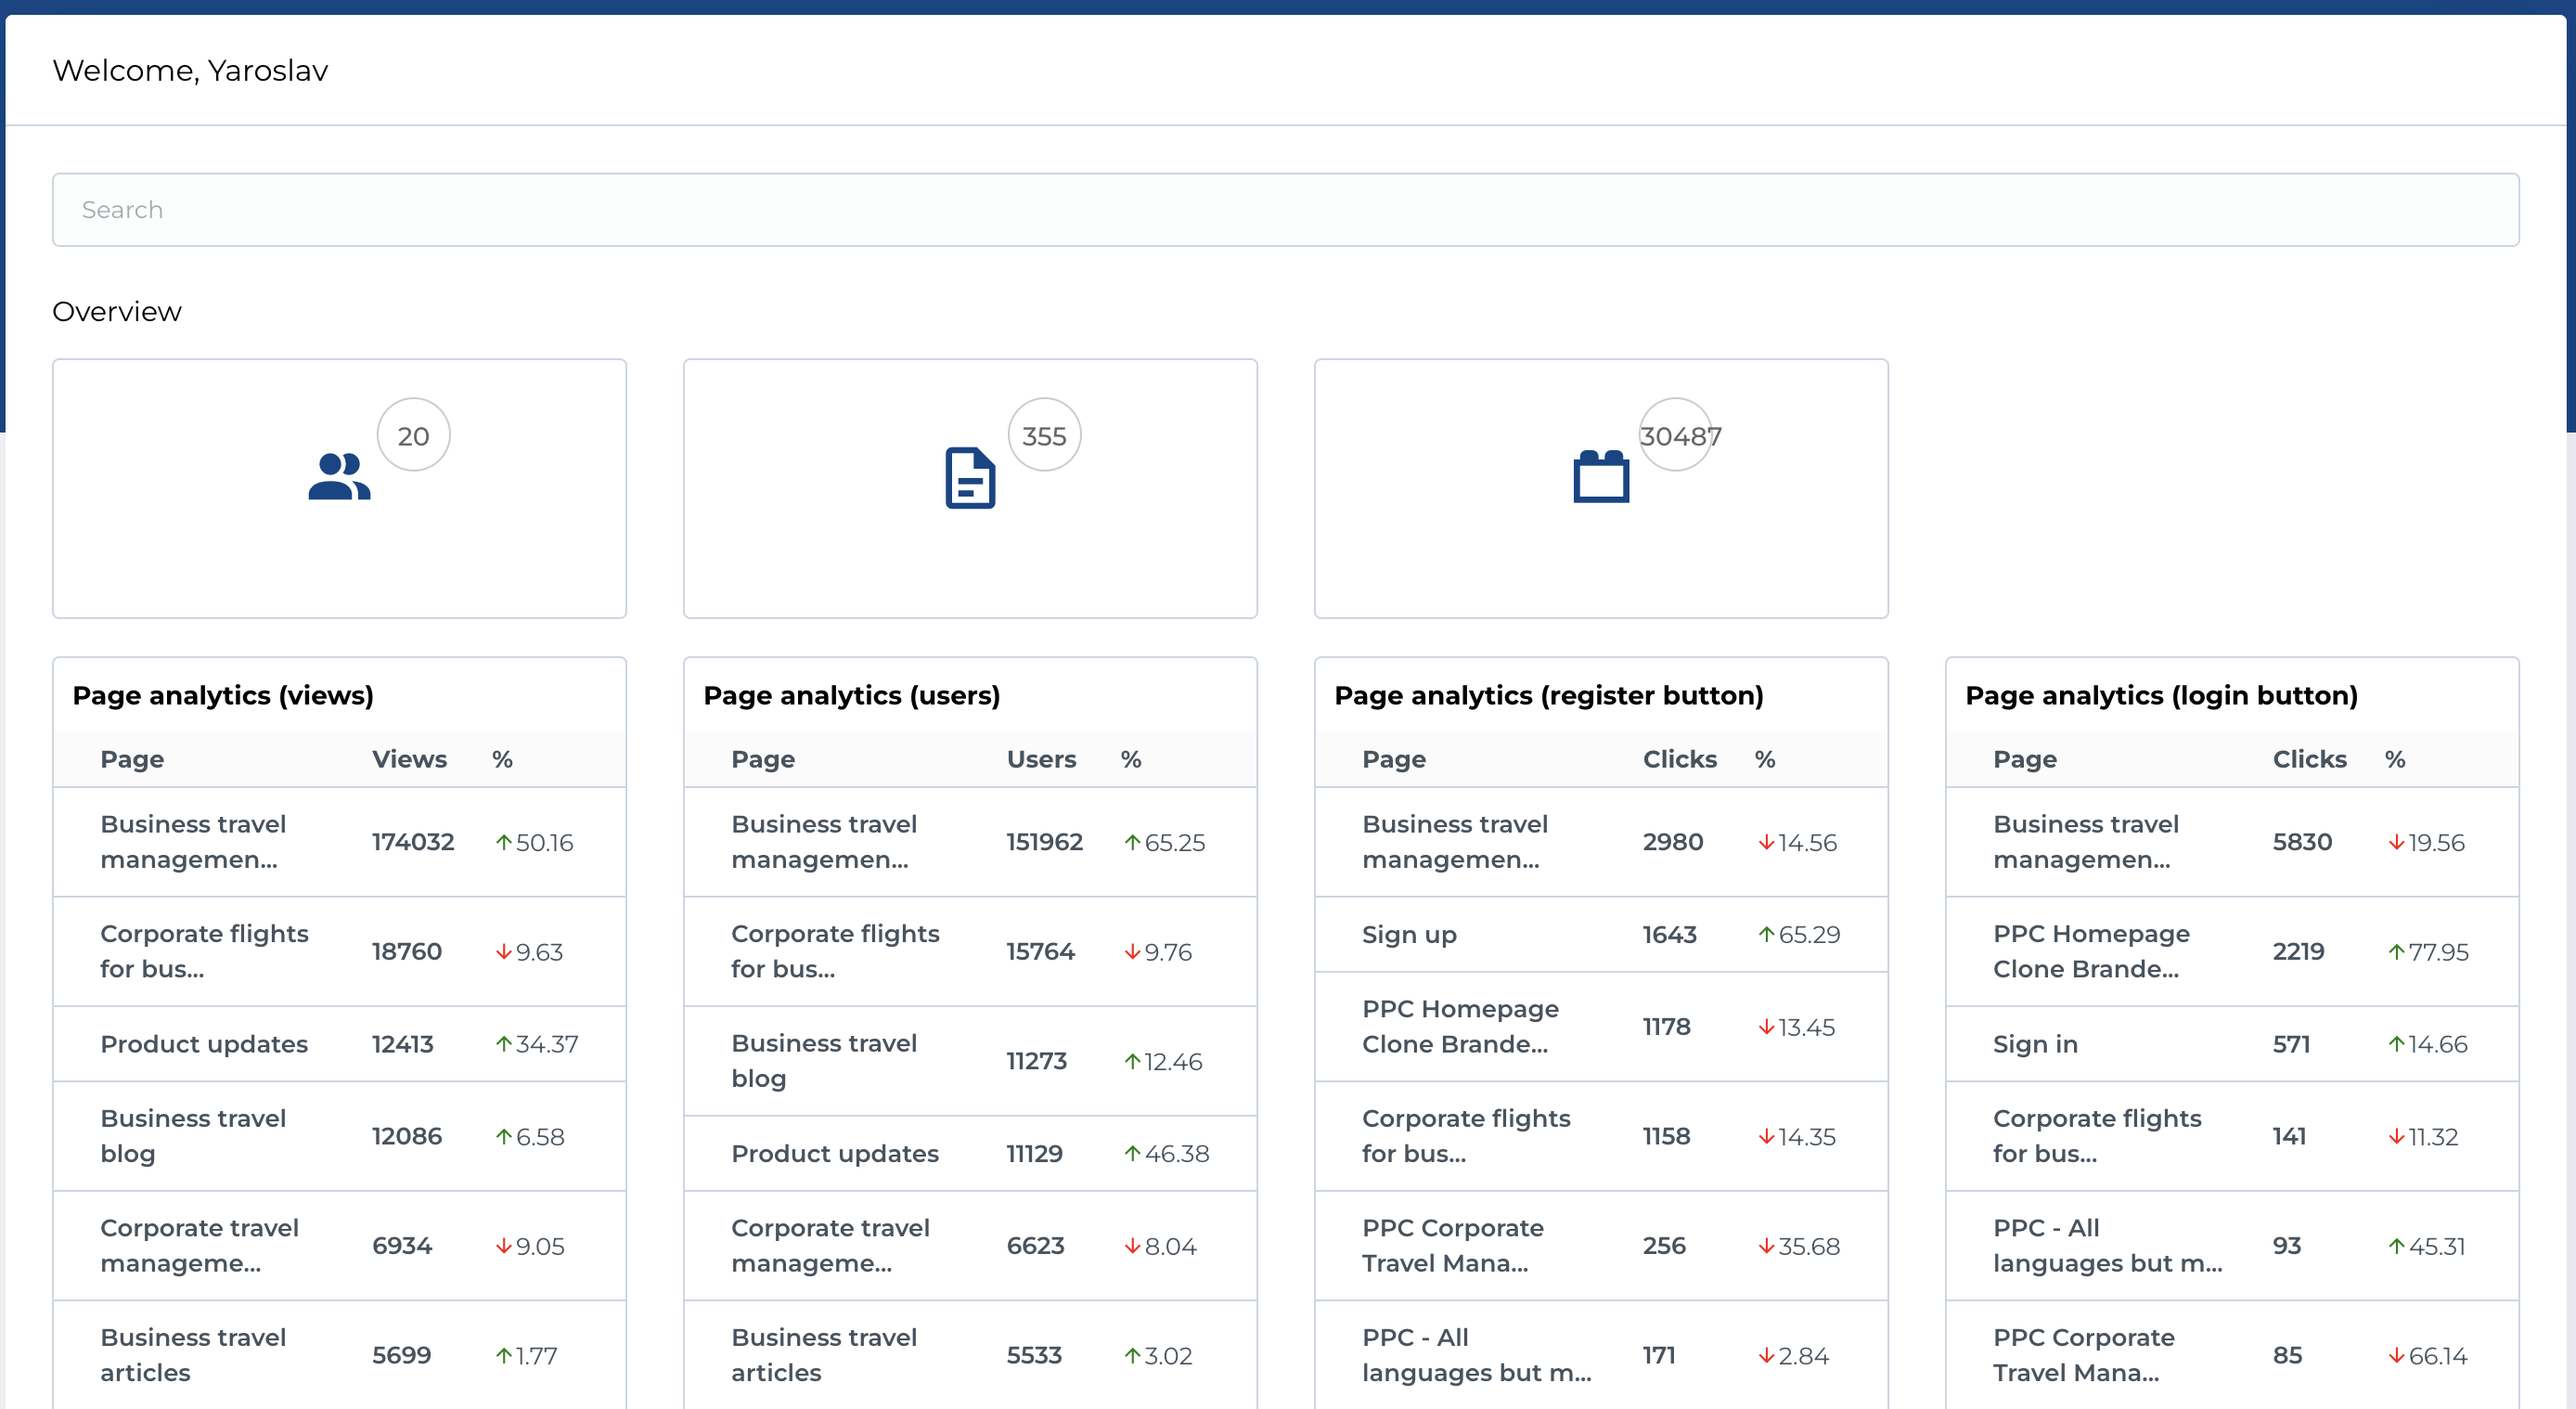The width and height of the screenshot is (2576, 1409).
Task: Focus the Search input field
Action: coord(1285,210)
